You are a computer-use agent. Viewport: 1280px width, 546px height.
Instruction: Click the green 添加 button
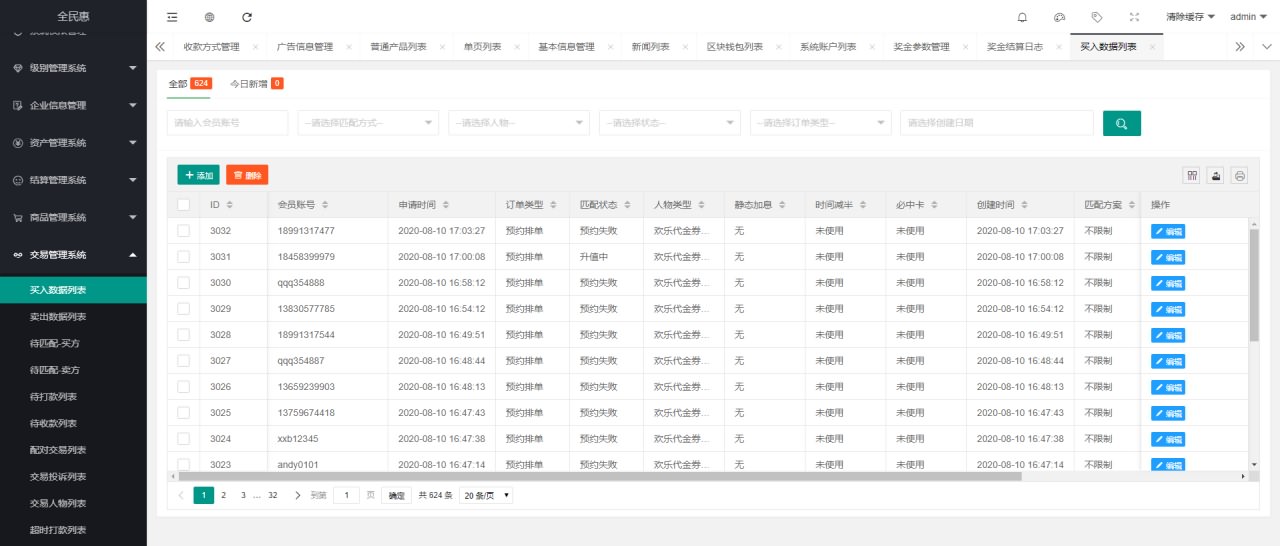[199, 175]
